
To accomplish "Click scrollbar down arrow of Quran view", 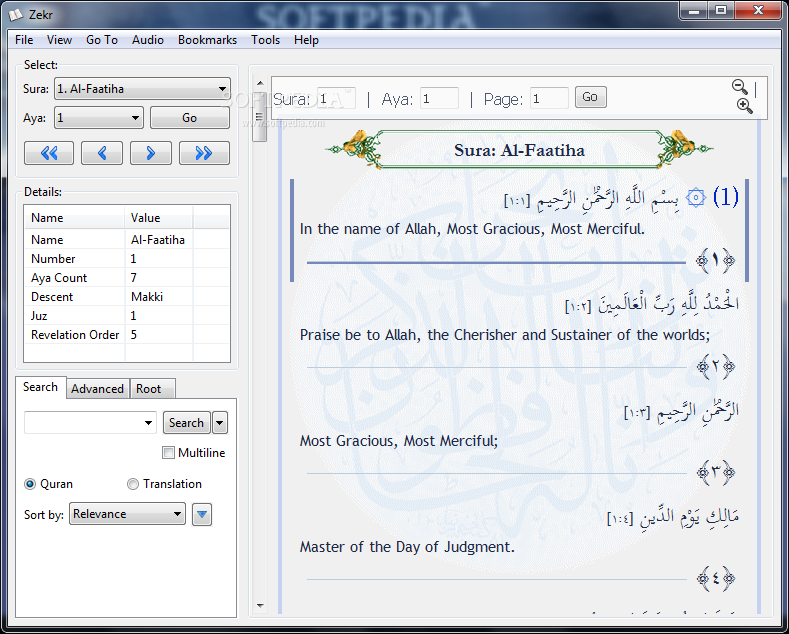I will [260, 605].
